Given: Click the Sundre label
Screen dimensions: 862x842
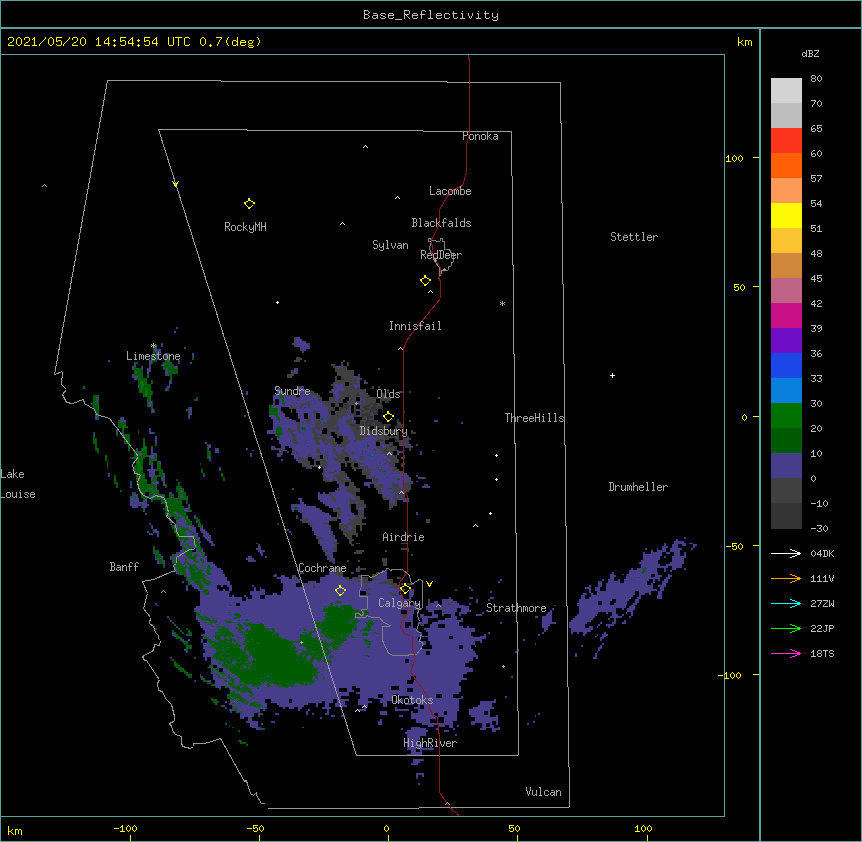Looking at the screenshot, I should point(292,391).
